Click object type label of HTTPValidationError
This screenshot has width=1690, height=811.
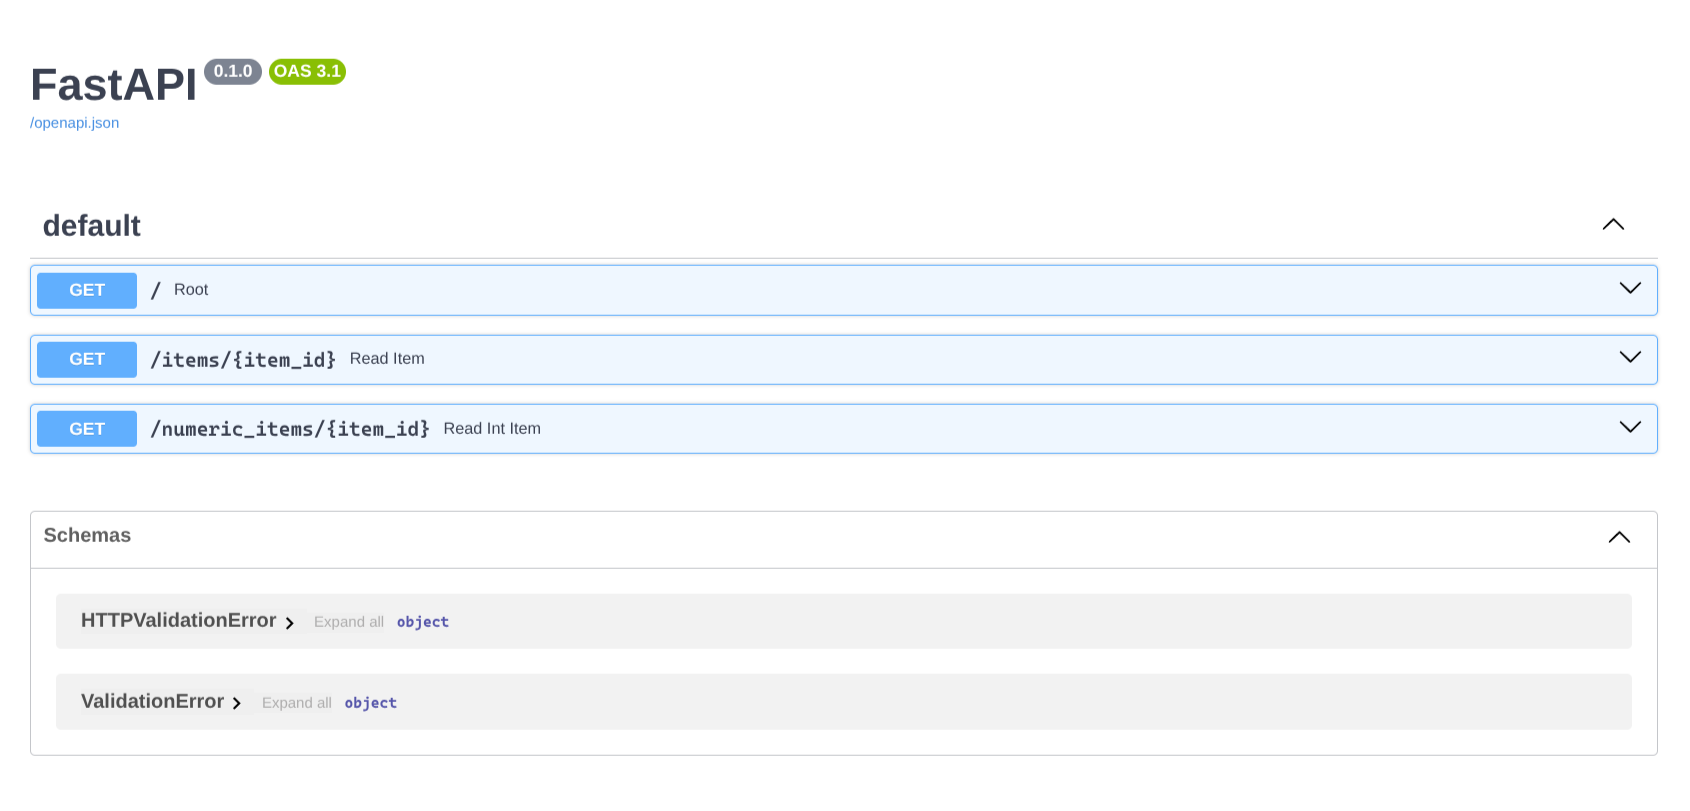click(423, 622)
